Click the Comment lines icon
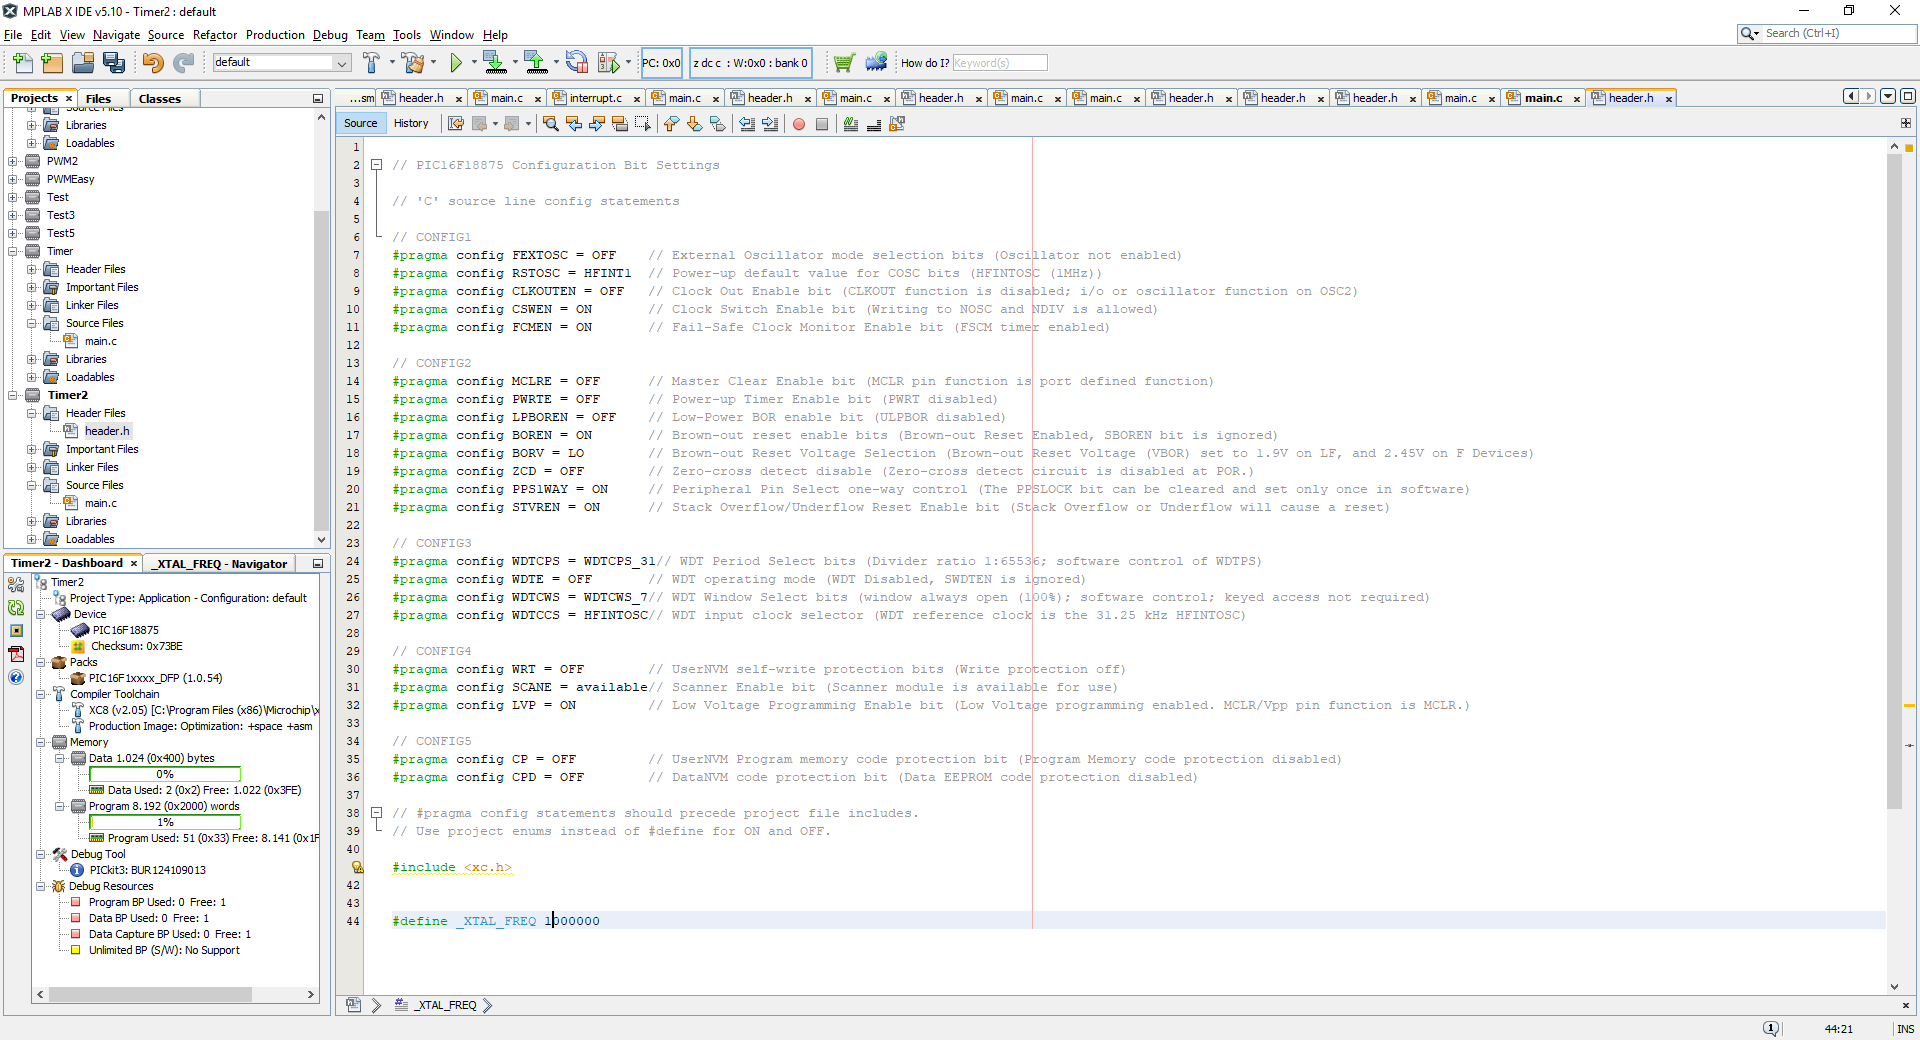 (x=851, y=124)
